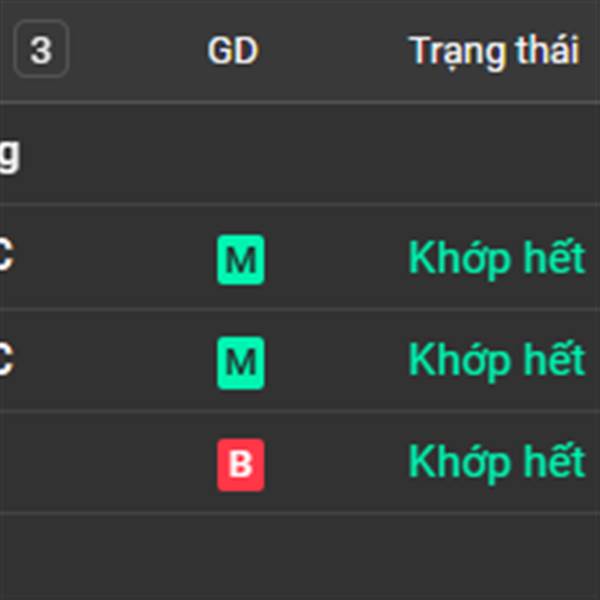Screen dimensions: 600x600
Task: Collapse the group row ending in 'g'
Action: [x=9, y=155]
